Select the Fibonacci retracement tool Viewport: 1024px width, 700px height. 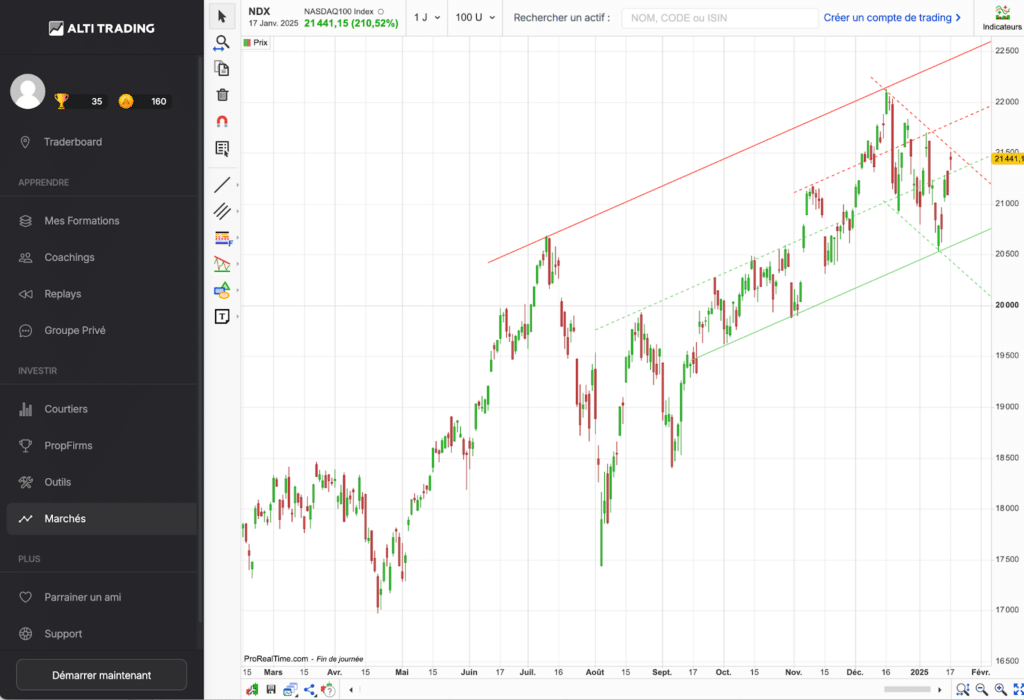pos(223,238)
